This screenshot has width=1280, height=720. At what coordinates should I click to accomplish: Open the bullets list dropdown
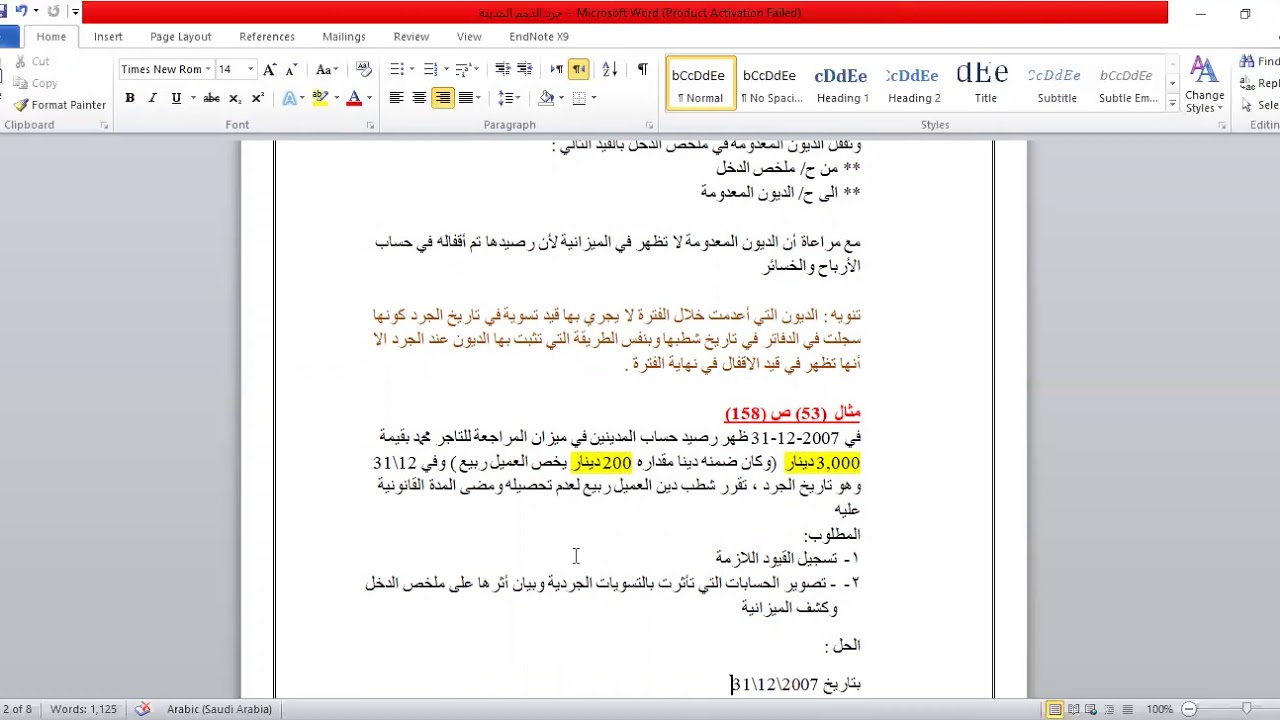pyautogui.click(x=410, y=69)
